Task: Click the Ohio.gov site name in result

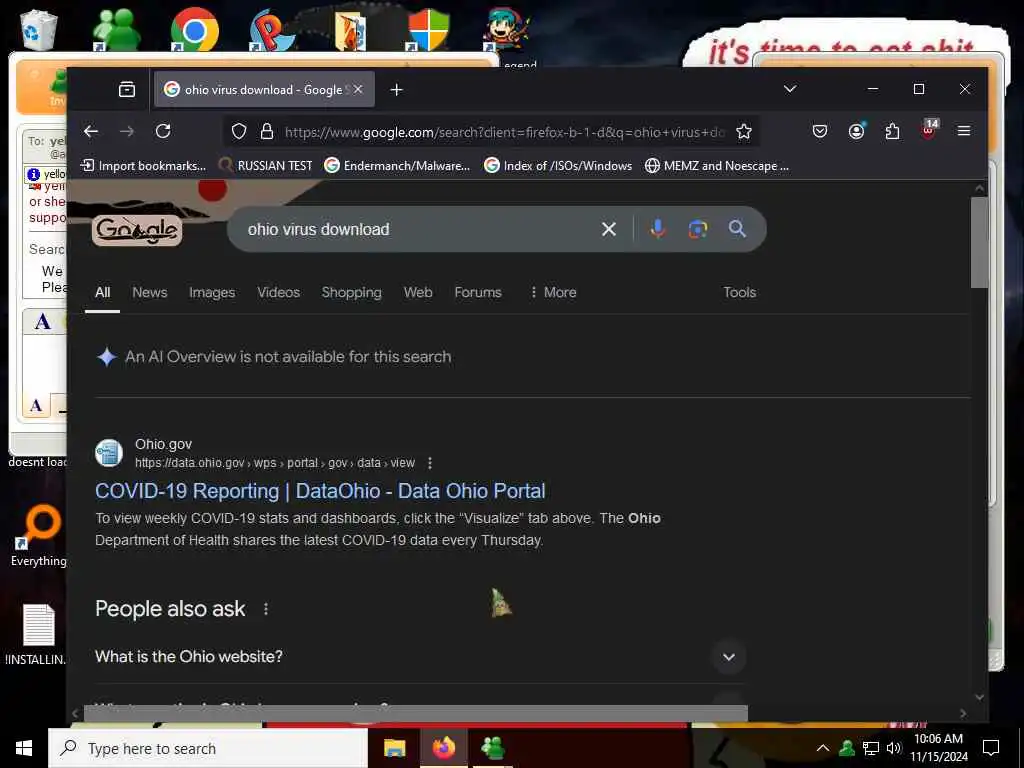Action: tap(163, 444)
